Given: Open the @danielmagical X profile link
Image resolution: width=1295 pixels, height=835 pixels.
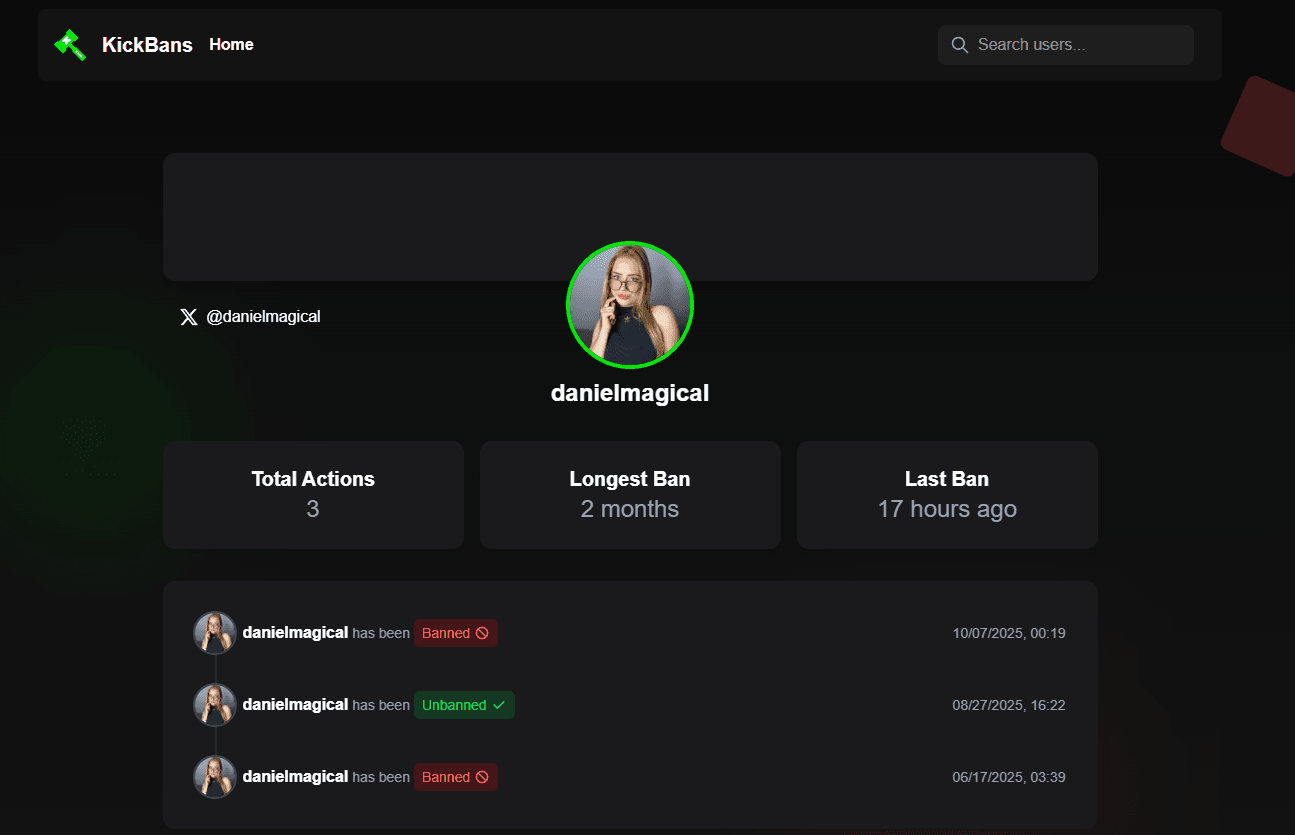Looking at the screenshot, I should point(263,316).
